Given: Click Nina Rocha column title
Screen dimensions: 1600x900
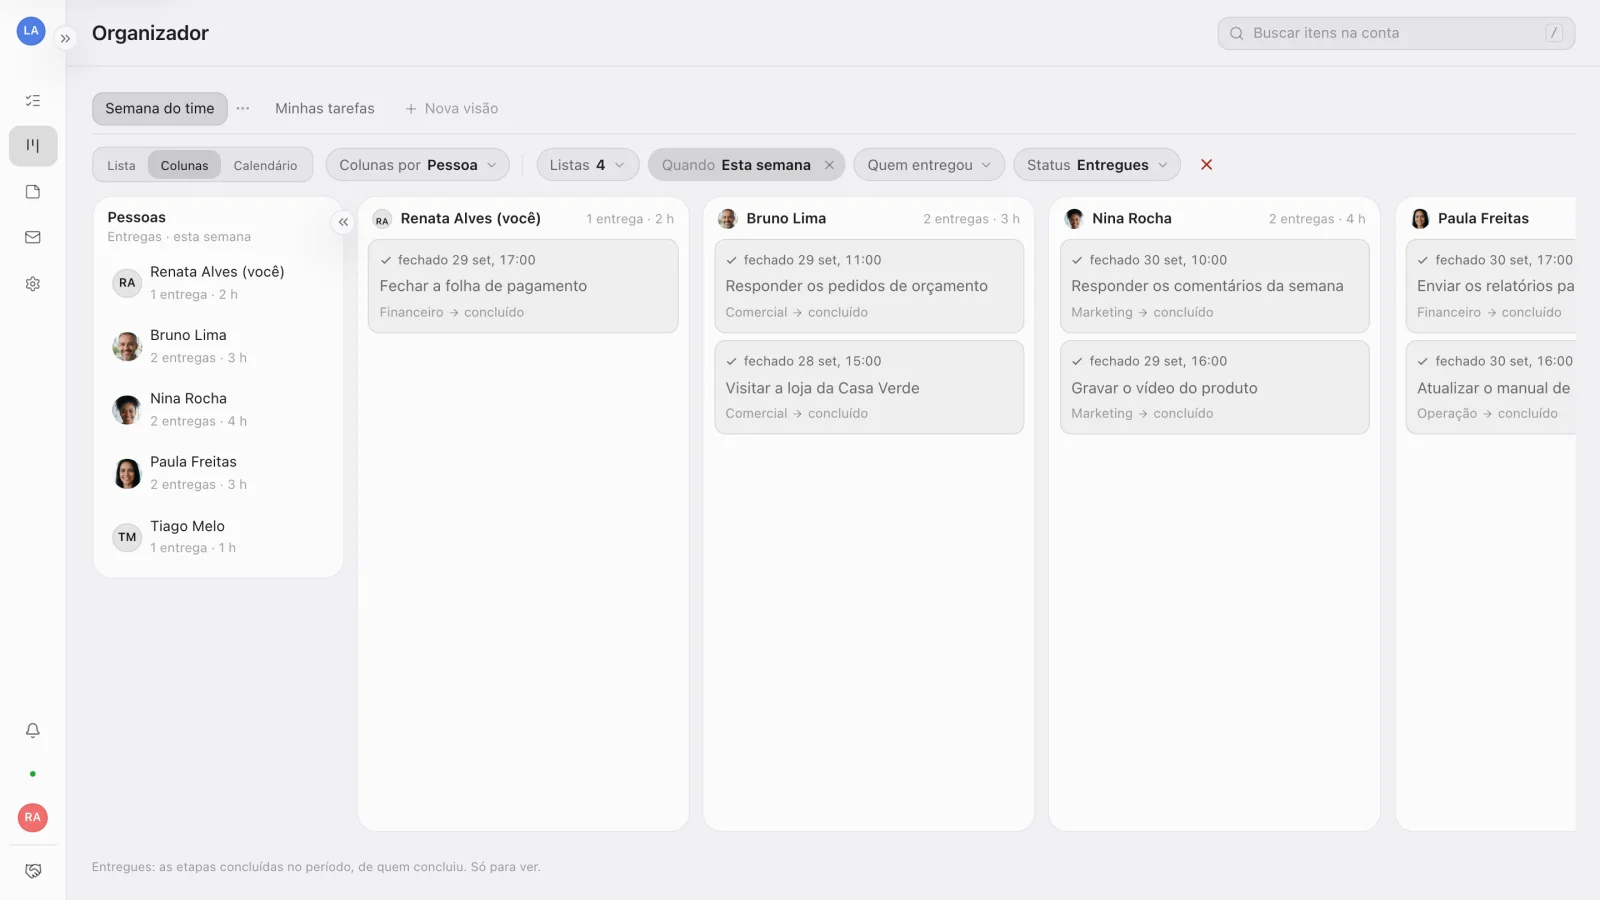Looking at the screenshot, I should pos(1132,219).
